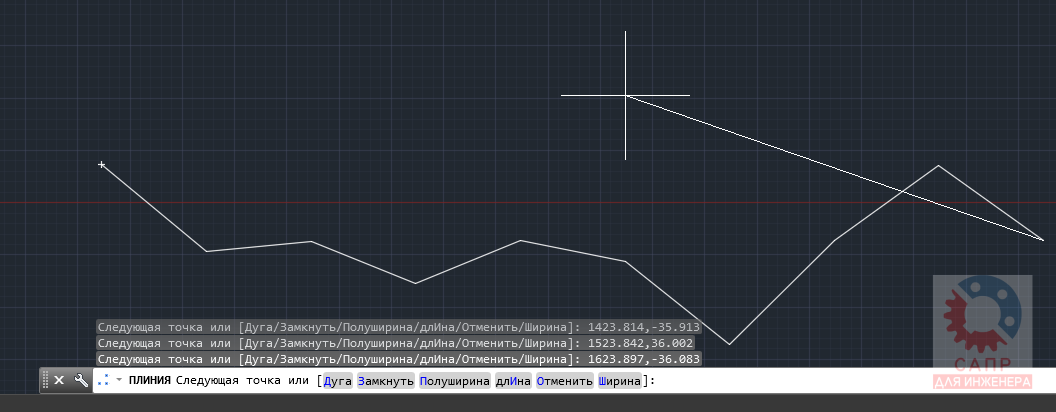The width and height of the screenshot is (1056, 412).
Task: Open recent commands dropdown arrow
Action: 119,380
